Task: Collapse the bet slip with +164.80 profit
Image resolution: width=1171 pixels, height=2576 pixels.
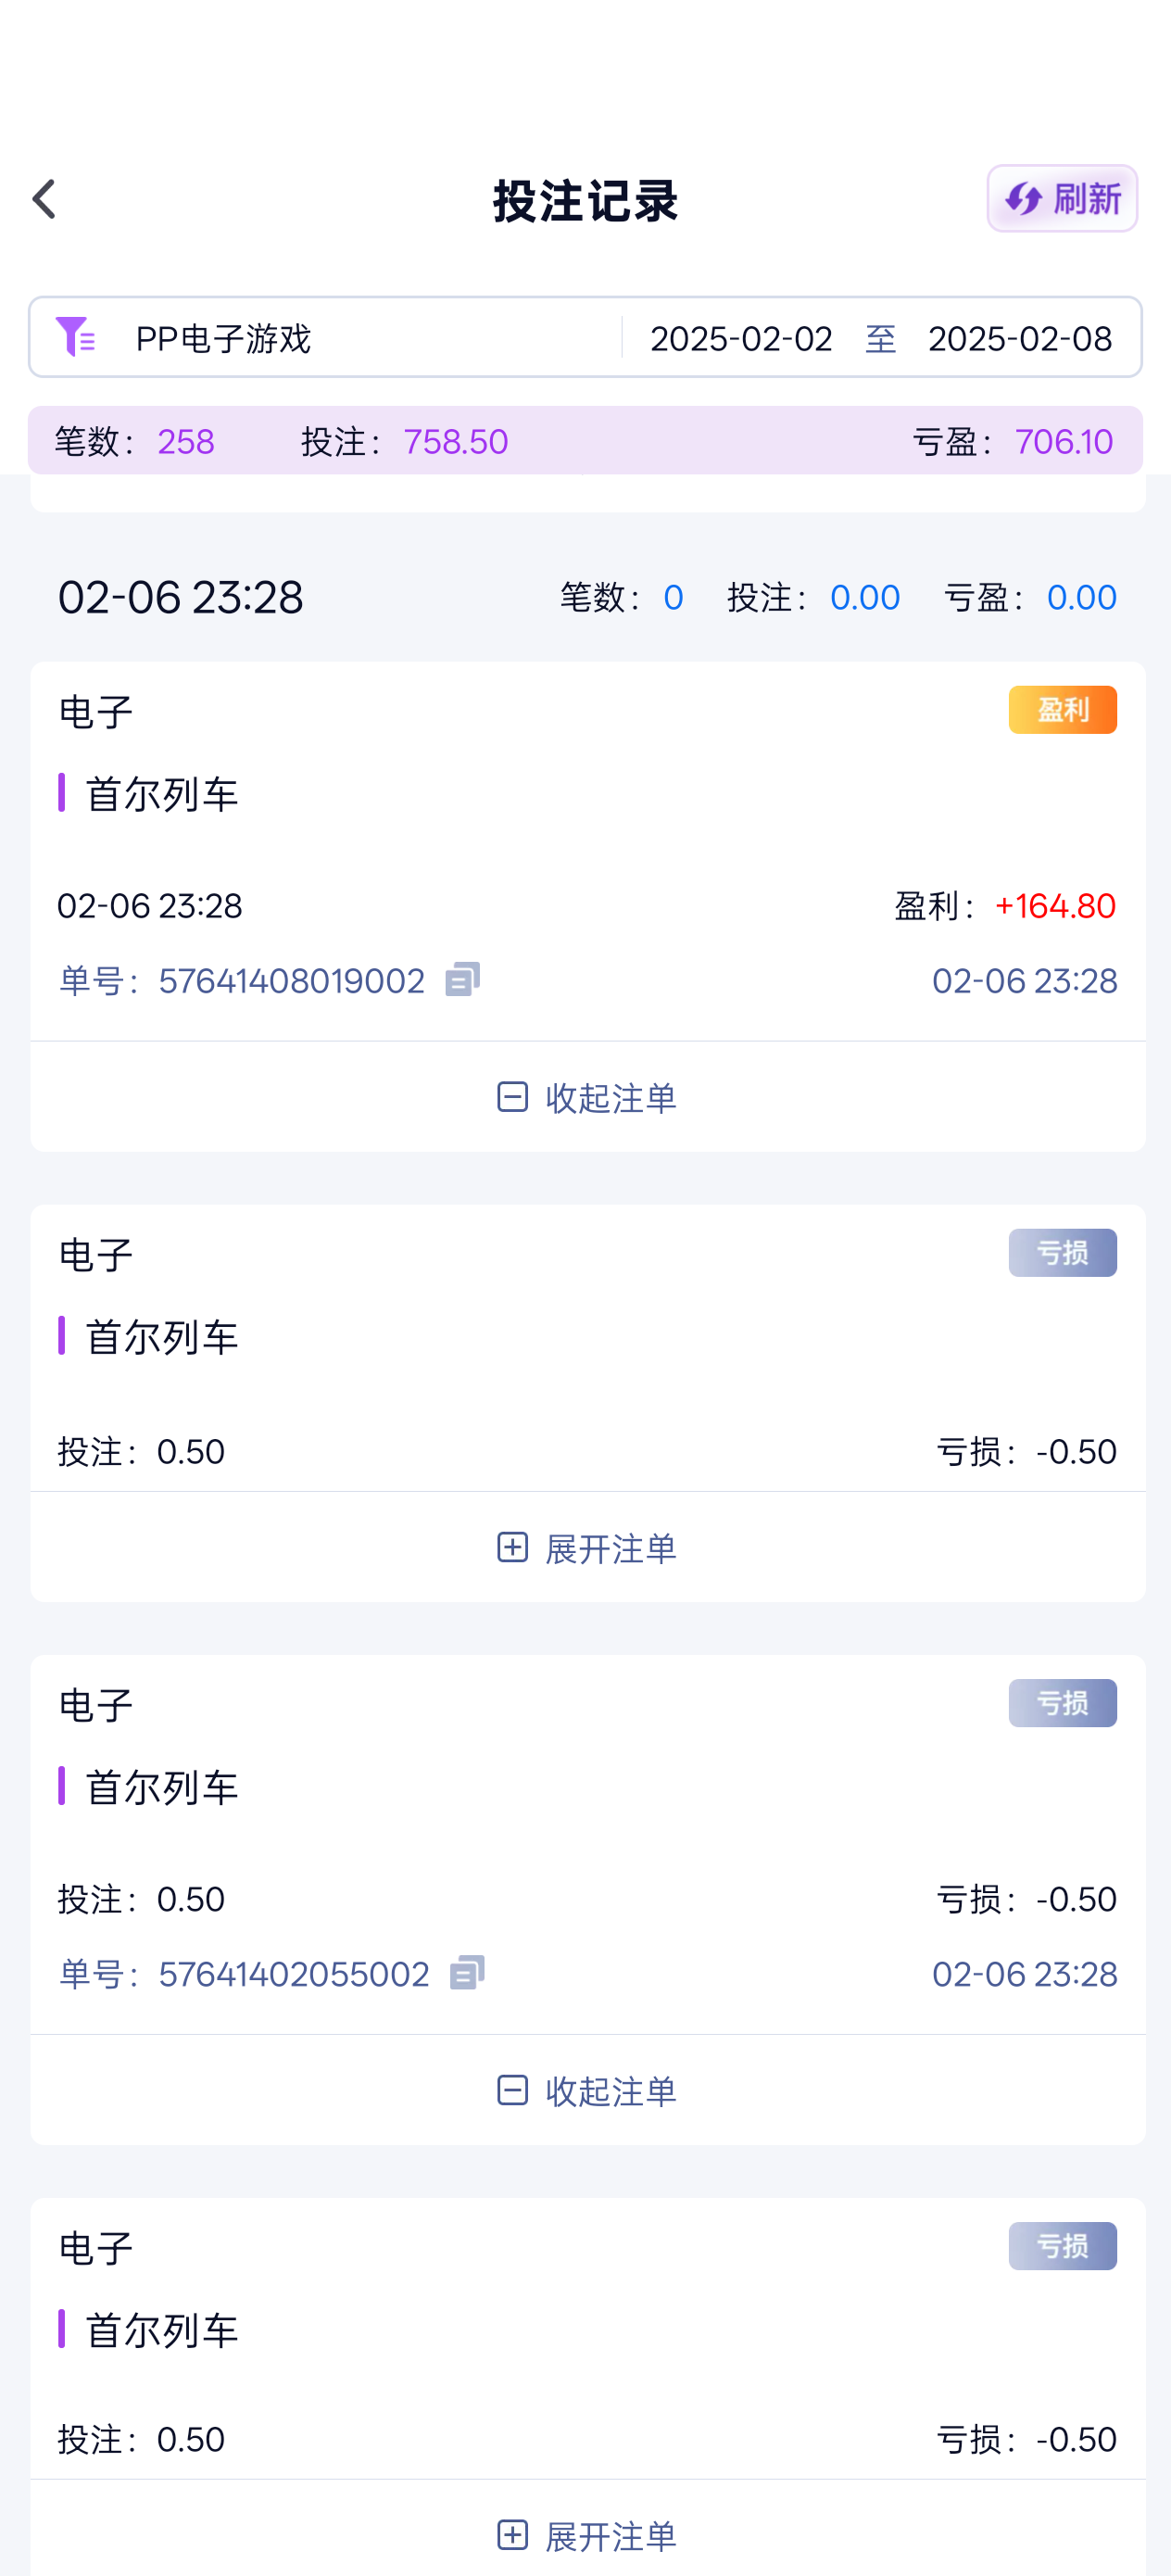Action: [587, 1098]
